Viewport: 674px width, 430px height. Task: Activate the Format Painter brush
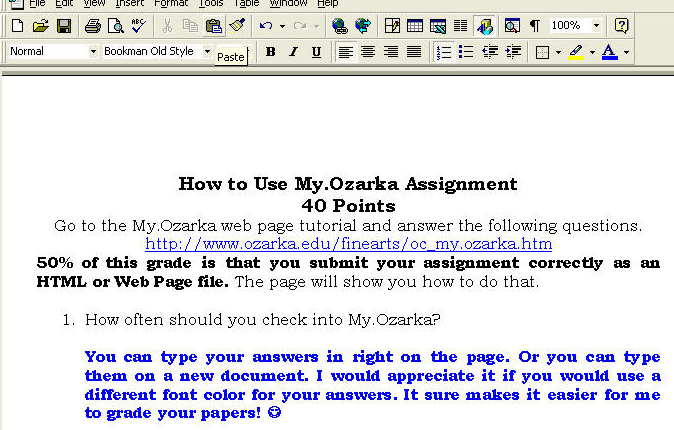[237, 26]
